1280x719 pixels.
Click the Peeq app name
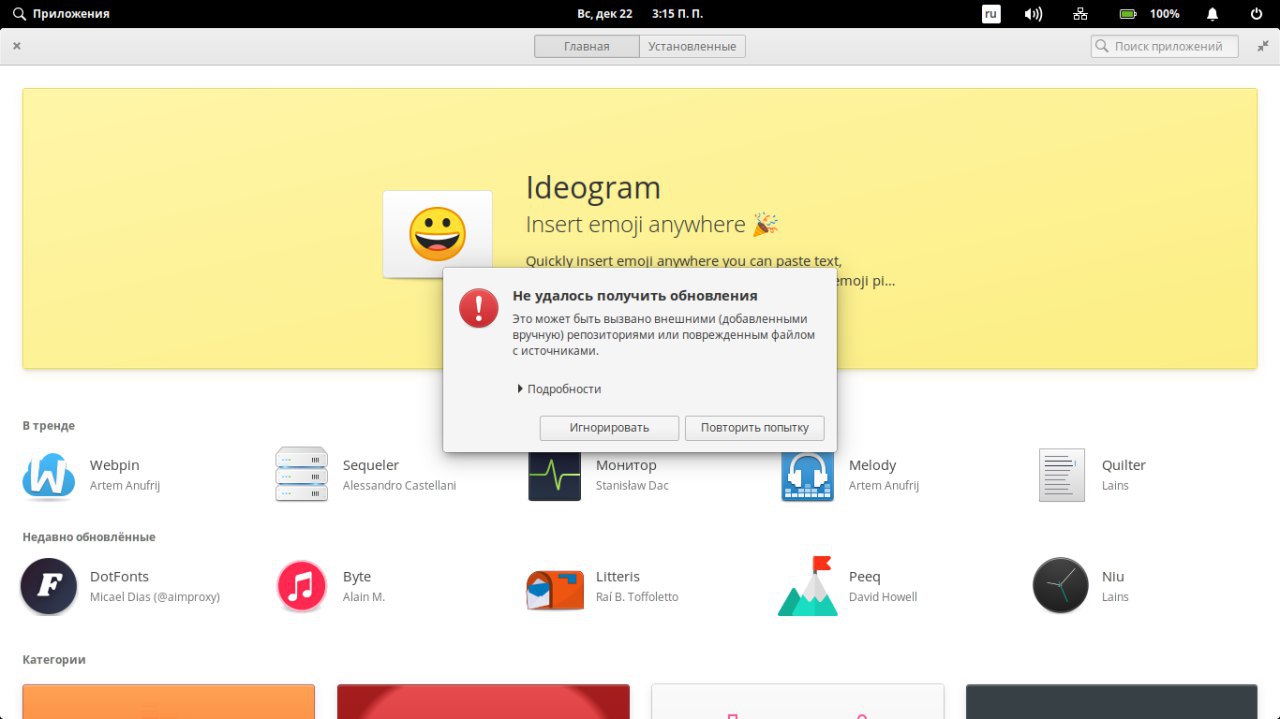(x=865, y=577)
